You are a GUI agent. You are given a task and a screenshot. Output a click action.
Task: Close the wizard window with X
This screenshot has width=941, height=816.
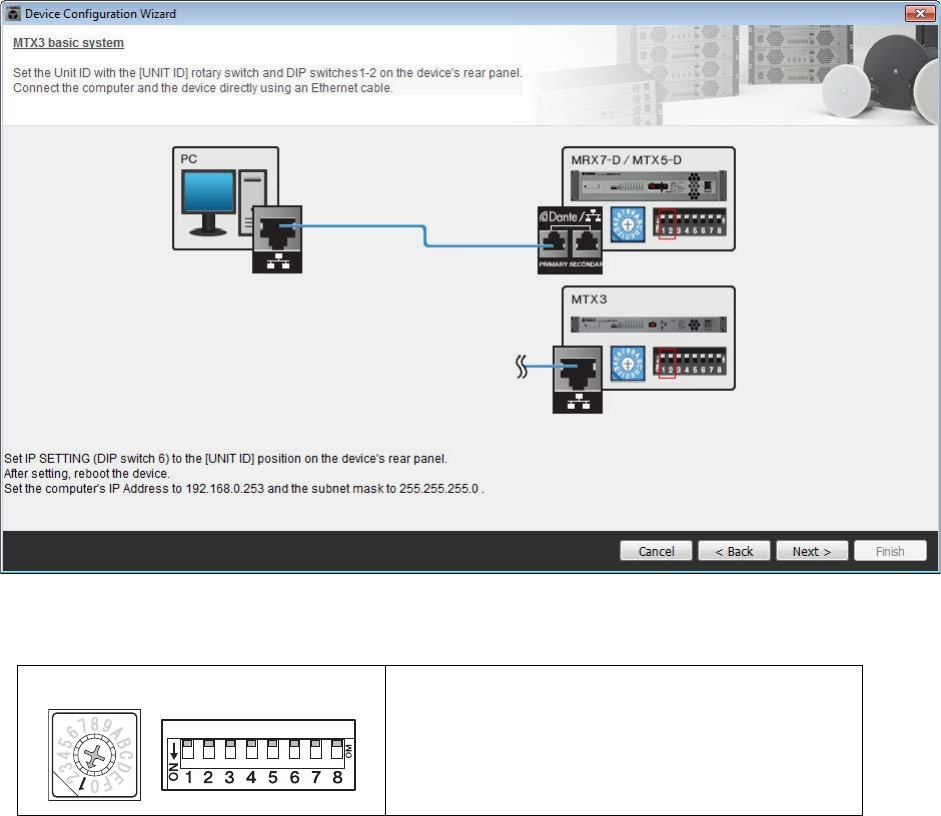(x=920, y=13)
